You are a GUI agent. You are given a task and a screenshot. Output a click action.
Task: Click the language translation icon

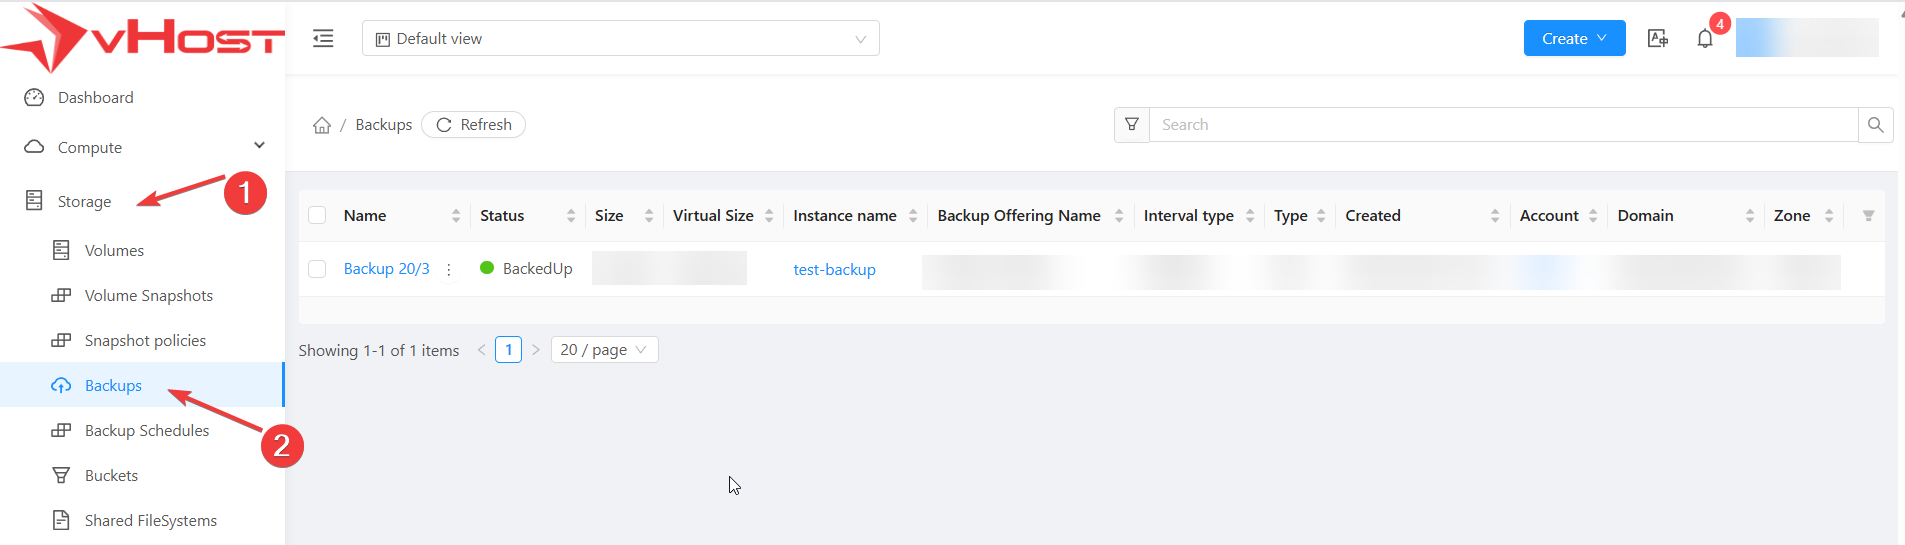[1657, 38]
